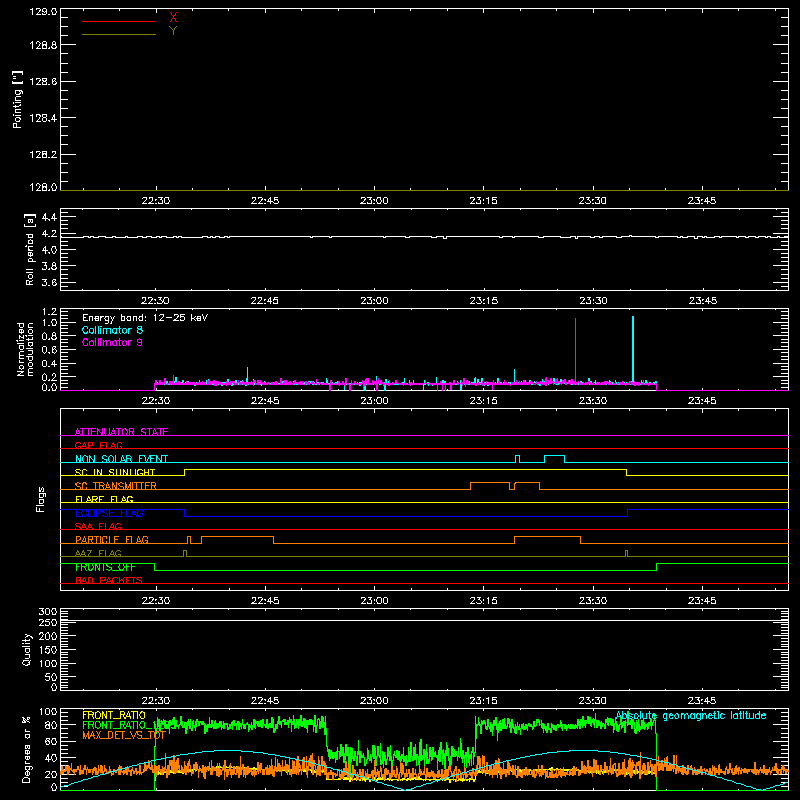Click the wide NON_SOLAR_EVENT cyan pulse
This screenshot has width=800, height=800.
click(x=554, y=459)
